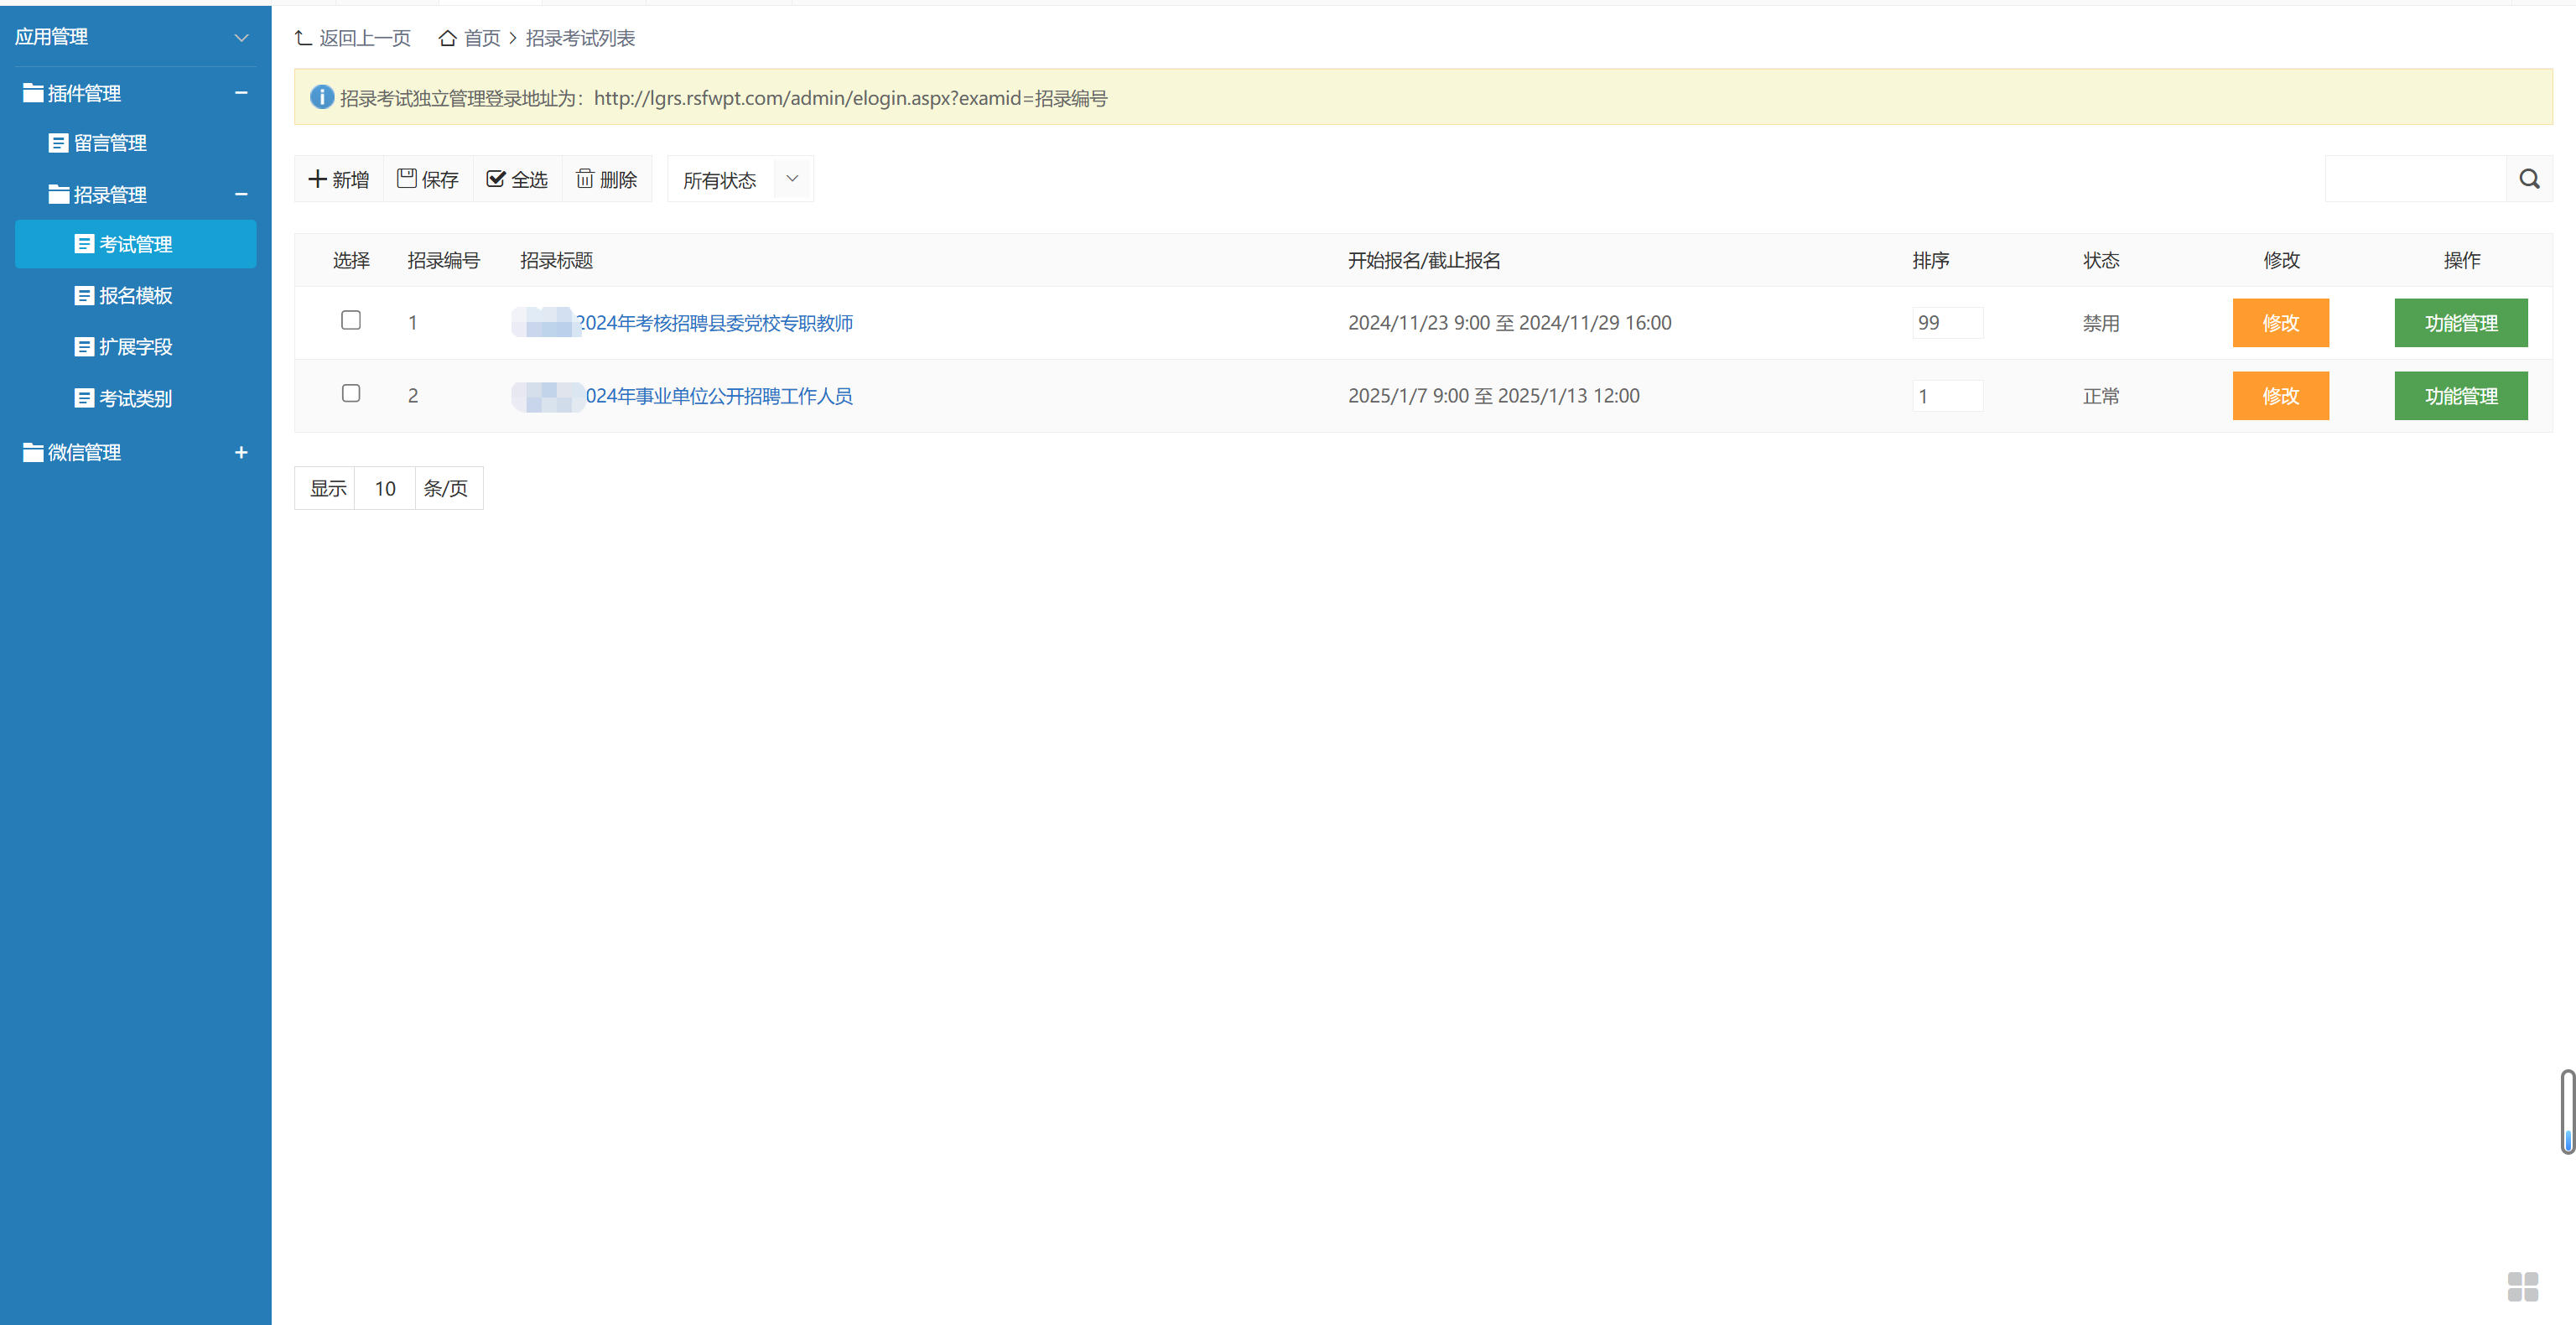
Task: Click the 删除 delete button
Action: 607,180
